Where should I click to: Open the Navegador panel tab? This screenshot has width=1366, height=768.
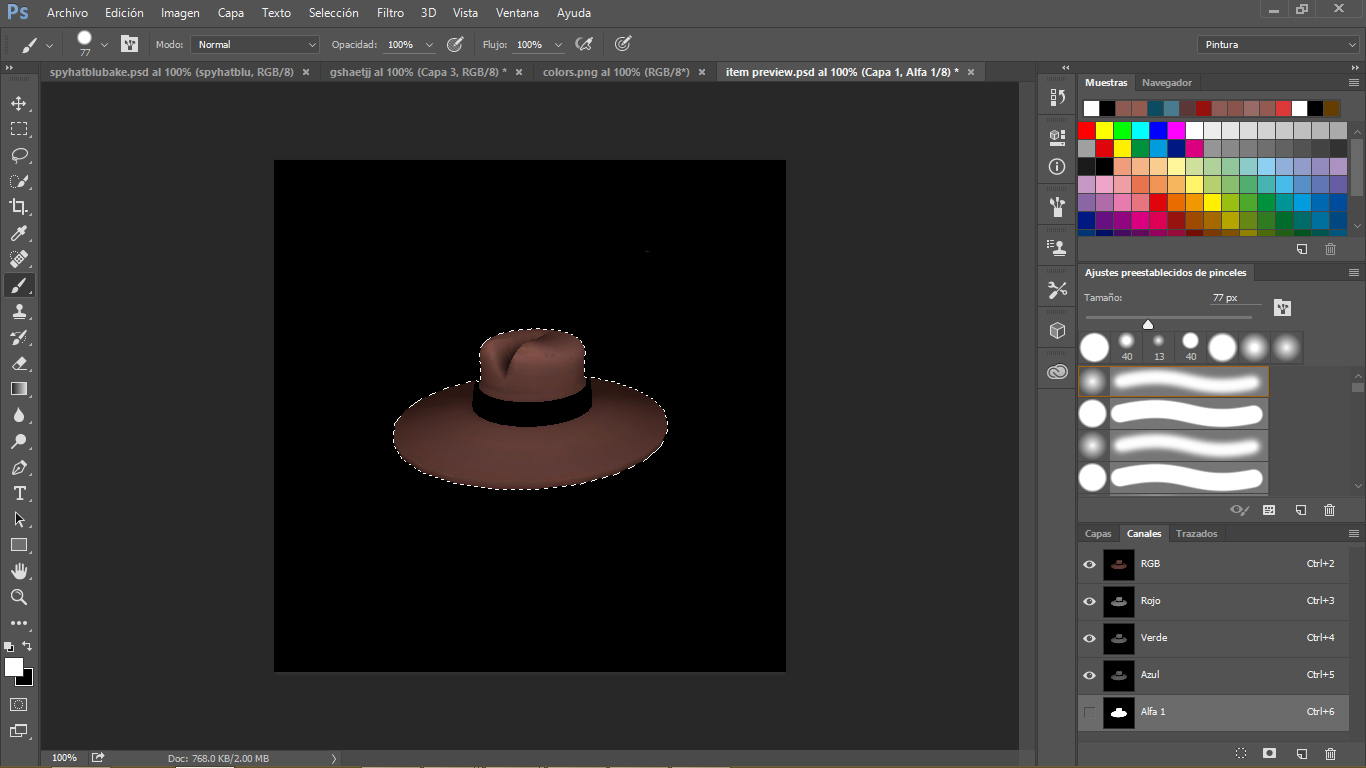point(1166,83)
